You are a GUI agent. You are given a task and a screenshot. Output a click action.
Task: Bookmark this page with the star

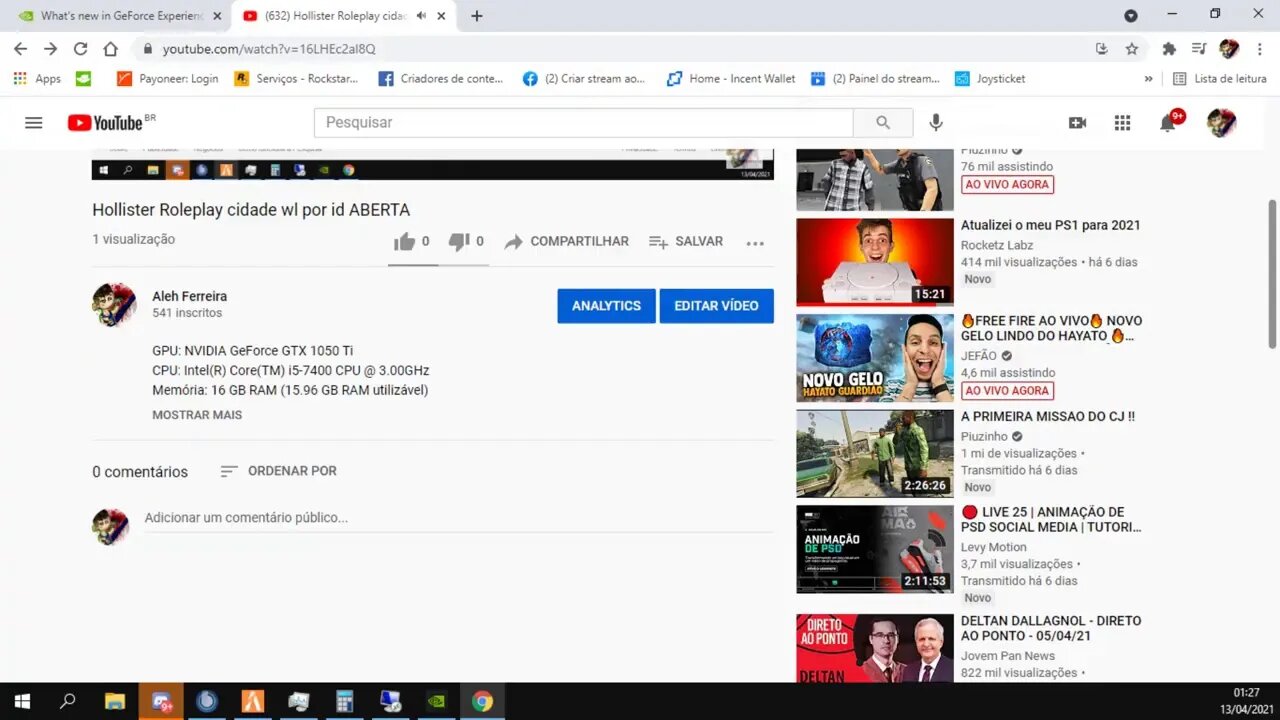point(1132,48)
